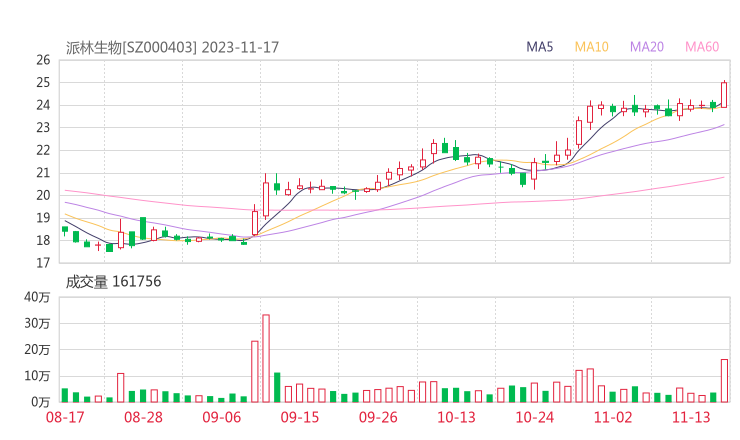Click the MA60 legend label
This screenshot has height=440, width=740.
pyautogui.click(x=702, y=47)
